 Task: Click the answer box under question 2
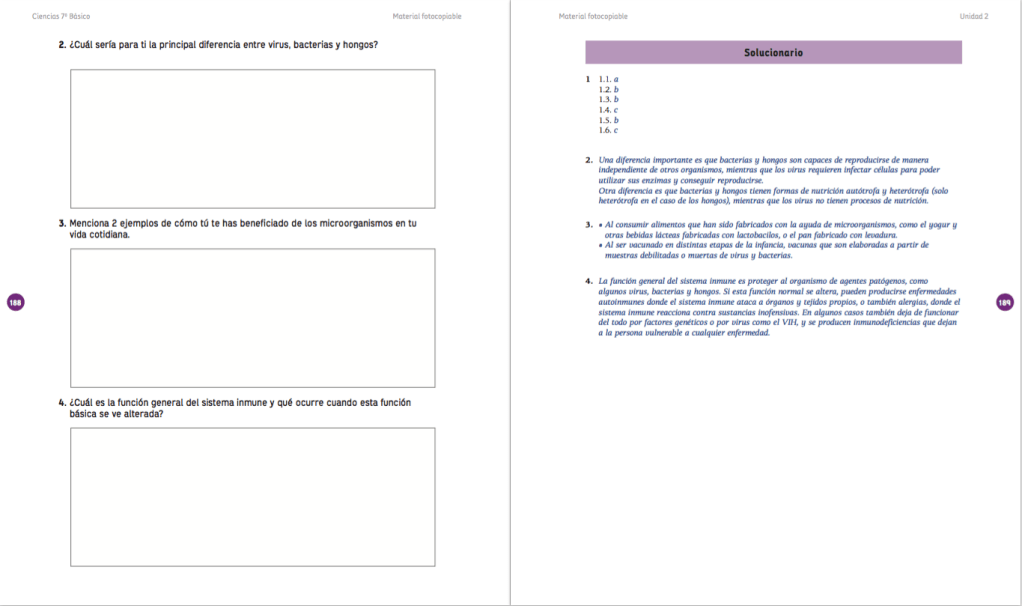[x=252, y=138]
